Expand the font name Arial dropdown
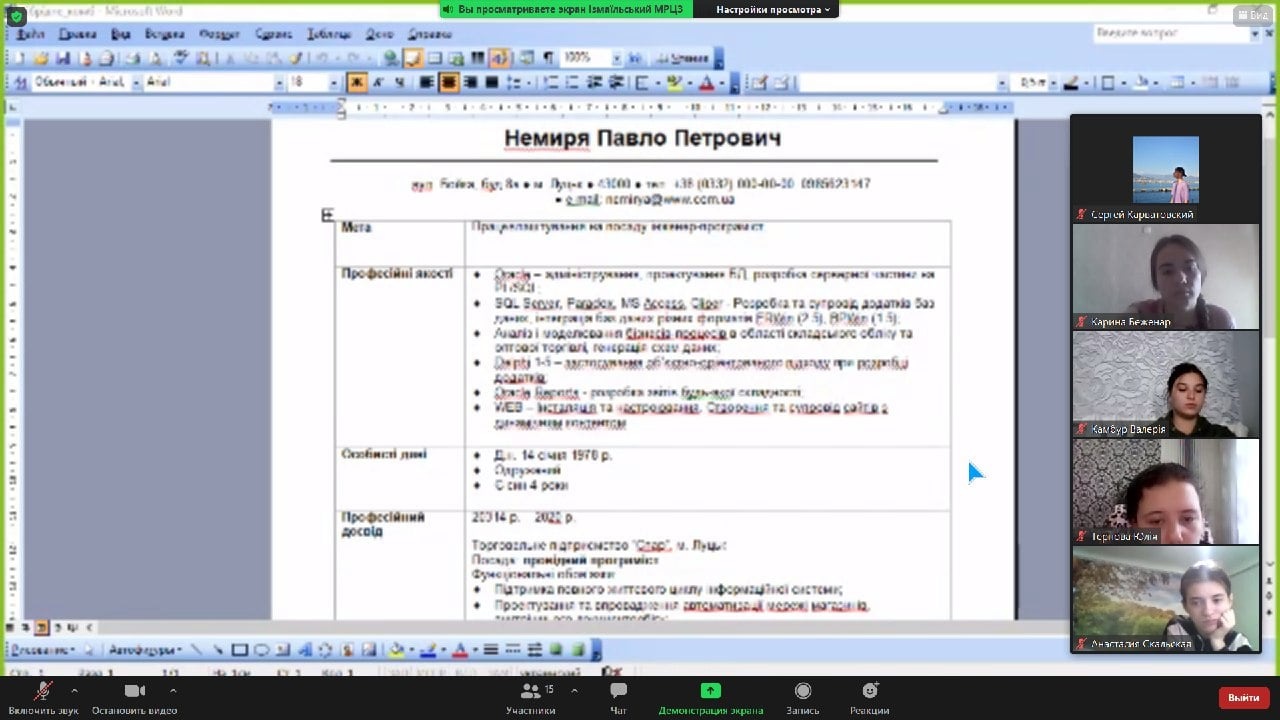Viewport: 1280px width, 720px height. (279, 83)
